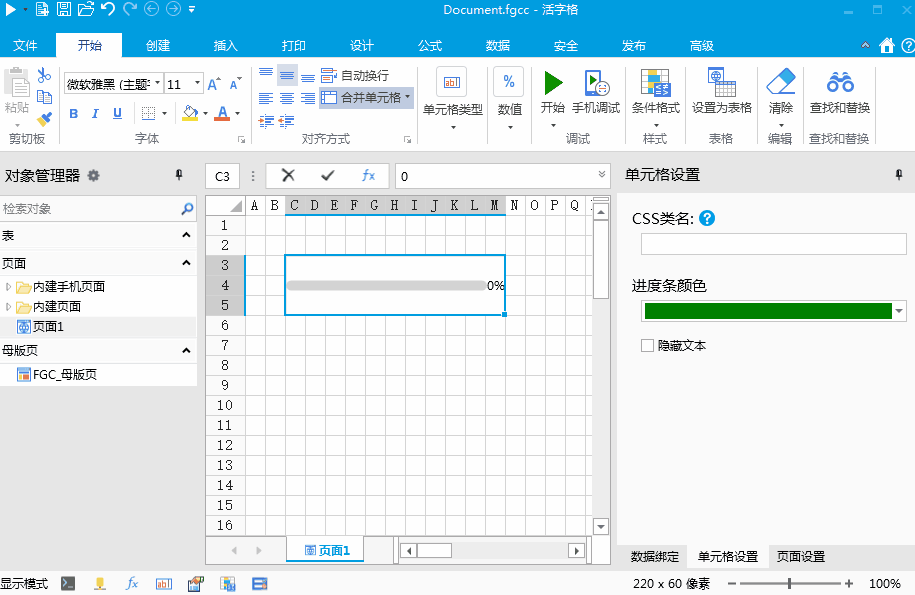The height and width of the screenshot is (595, 915).
Task: Switch to the 设计 ribbon tab
Action: coord(361,46)
